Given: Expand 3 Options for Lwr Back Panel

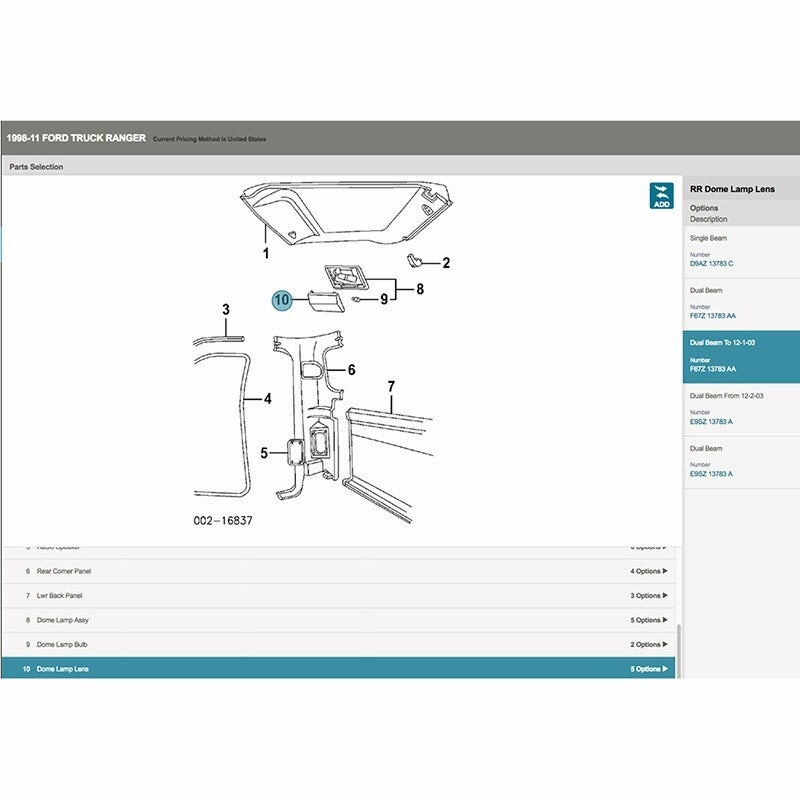Looking at the screenshot, I should pos(648,595).
